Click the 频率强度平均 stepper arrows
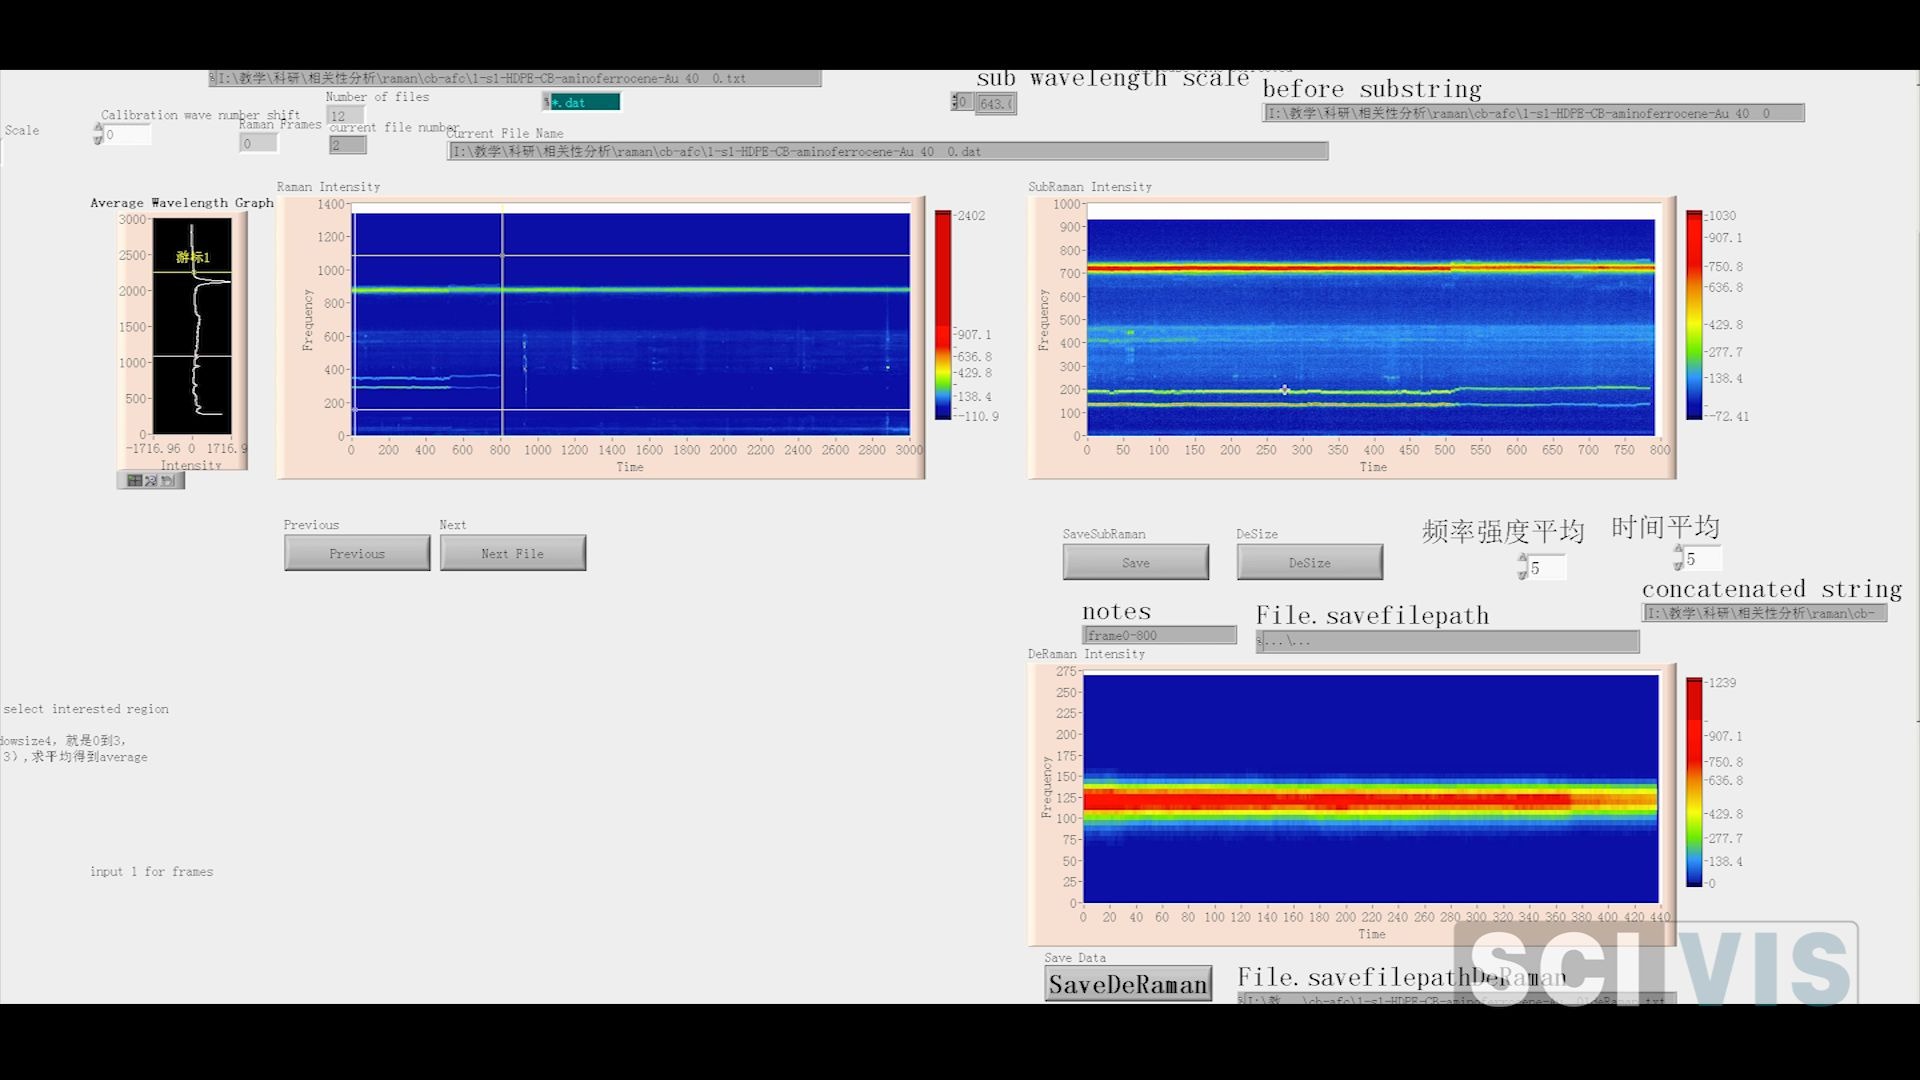This screenshot has height=1080, width=1920. (x=1522, y=567)
